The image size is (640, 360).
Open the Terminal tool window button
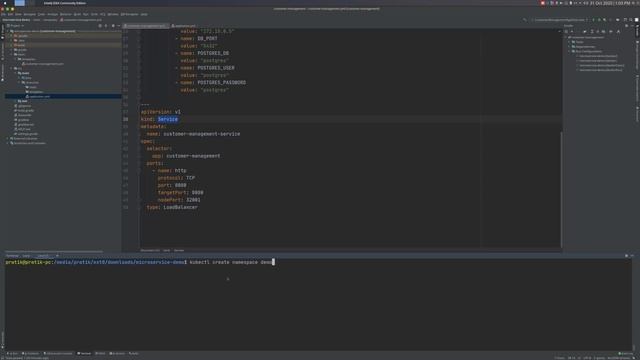(84, 353)
